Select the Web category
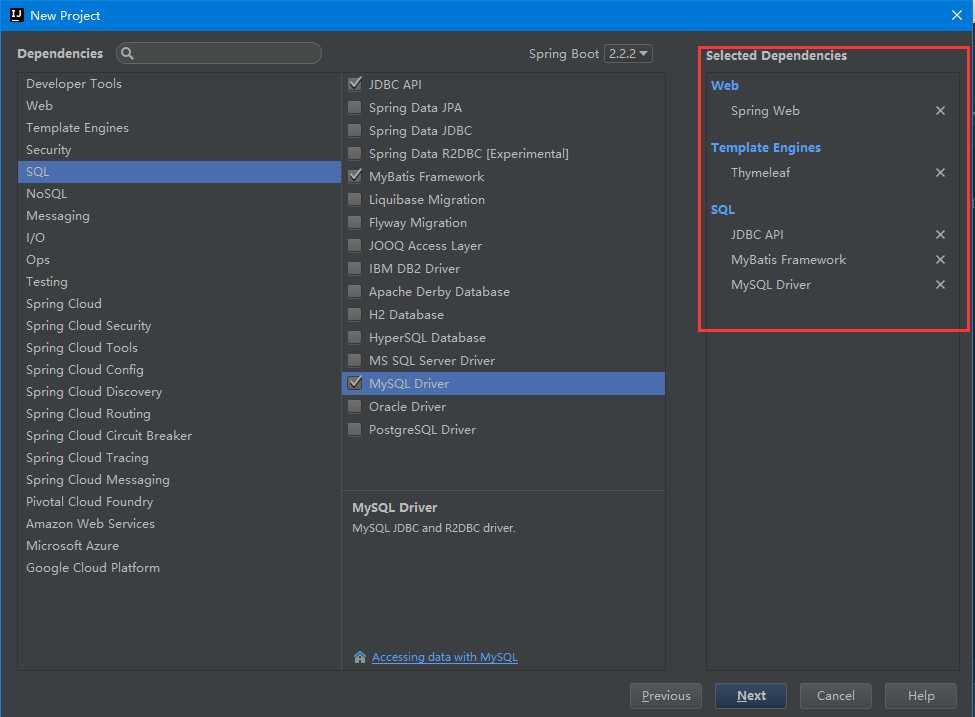Image resolution: width=975 pixels, height=717 pixels. click(179, 106)
